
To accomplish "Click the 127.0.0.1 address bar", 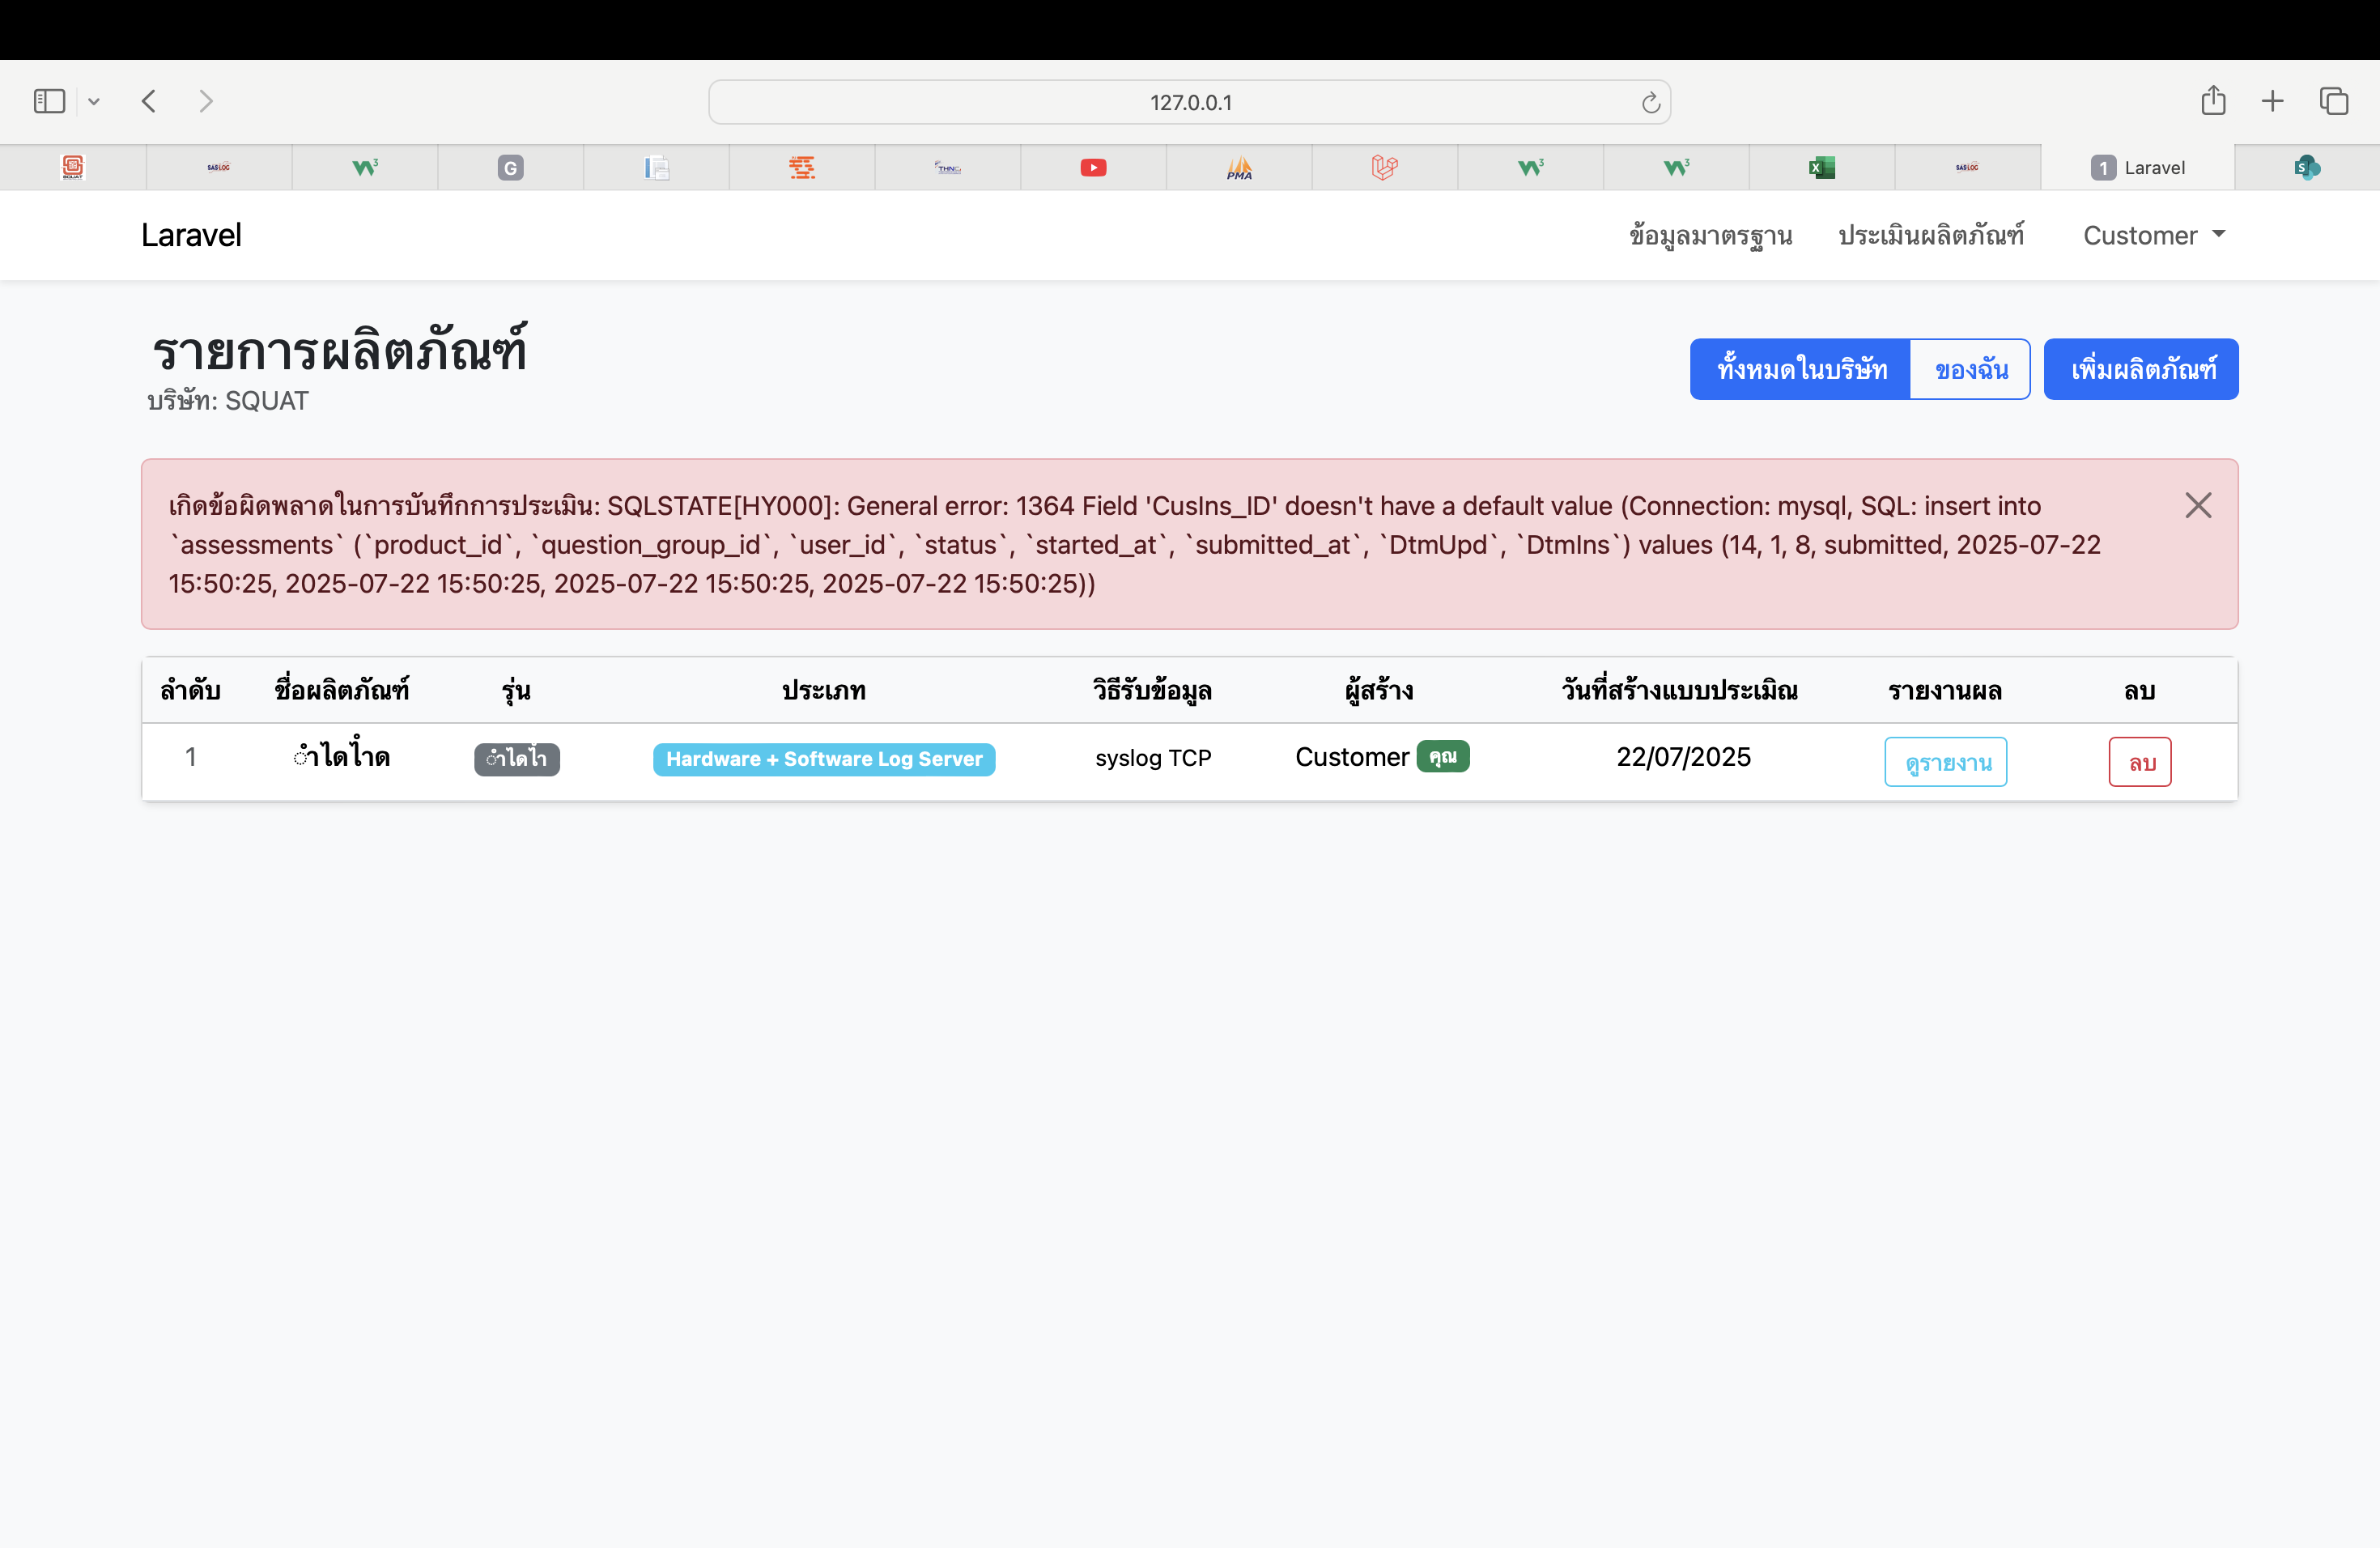I will (1189, 102).
